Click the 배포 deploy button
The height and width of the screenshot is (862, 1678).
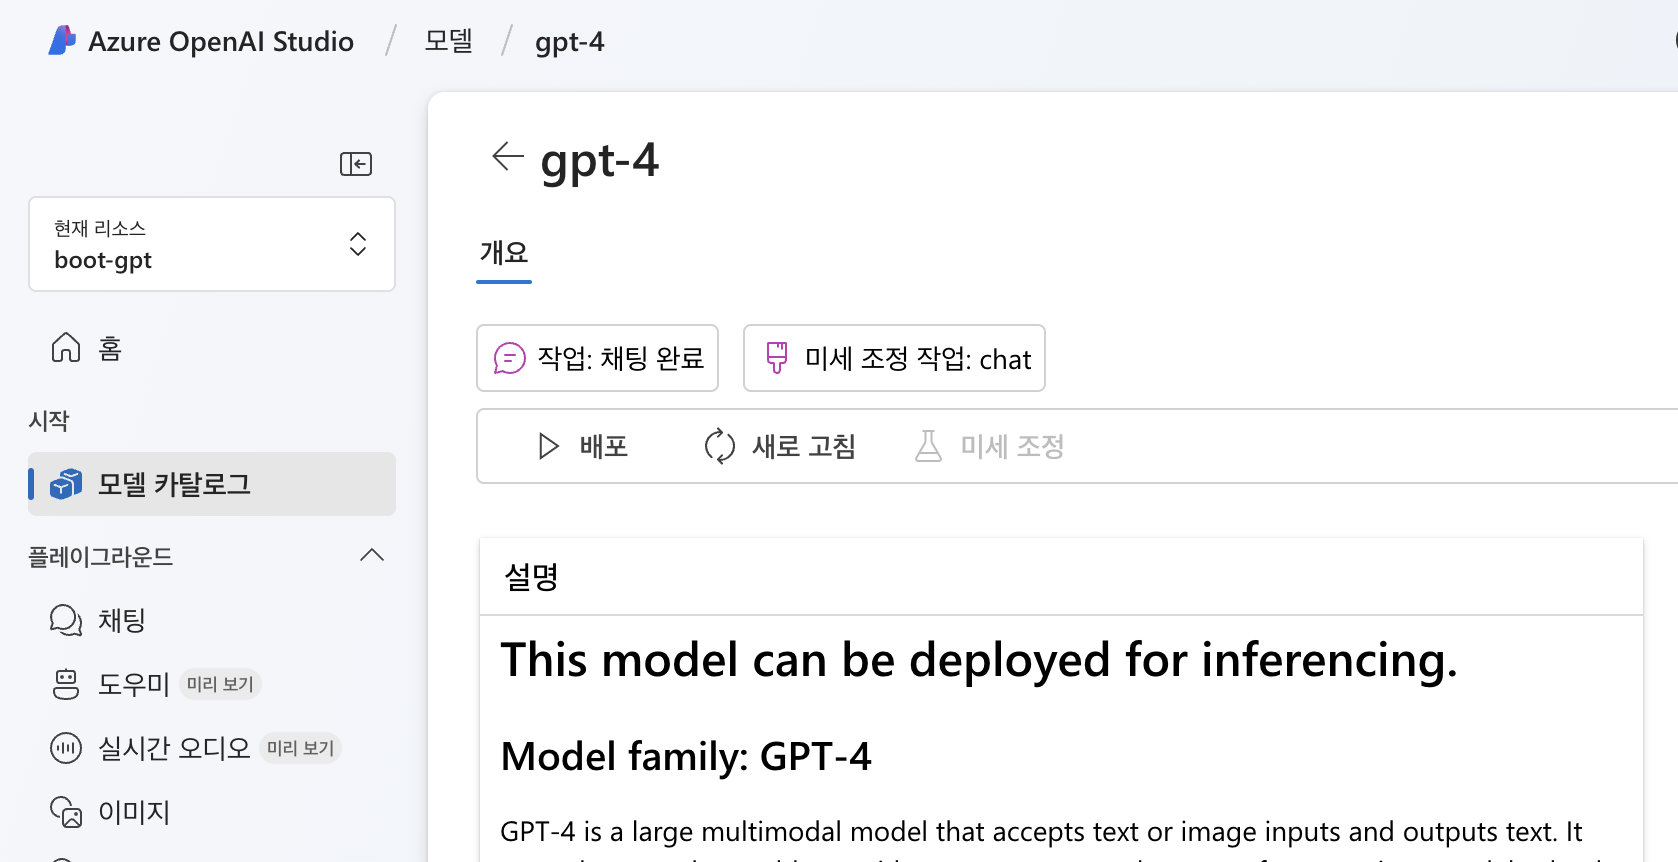(583, 446)
